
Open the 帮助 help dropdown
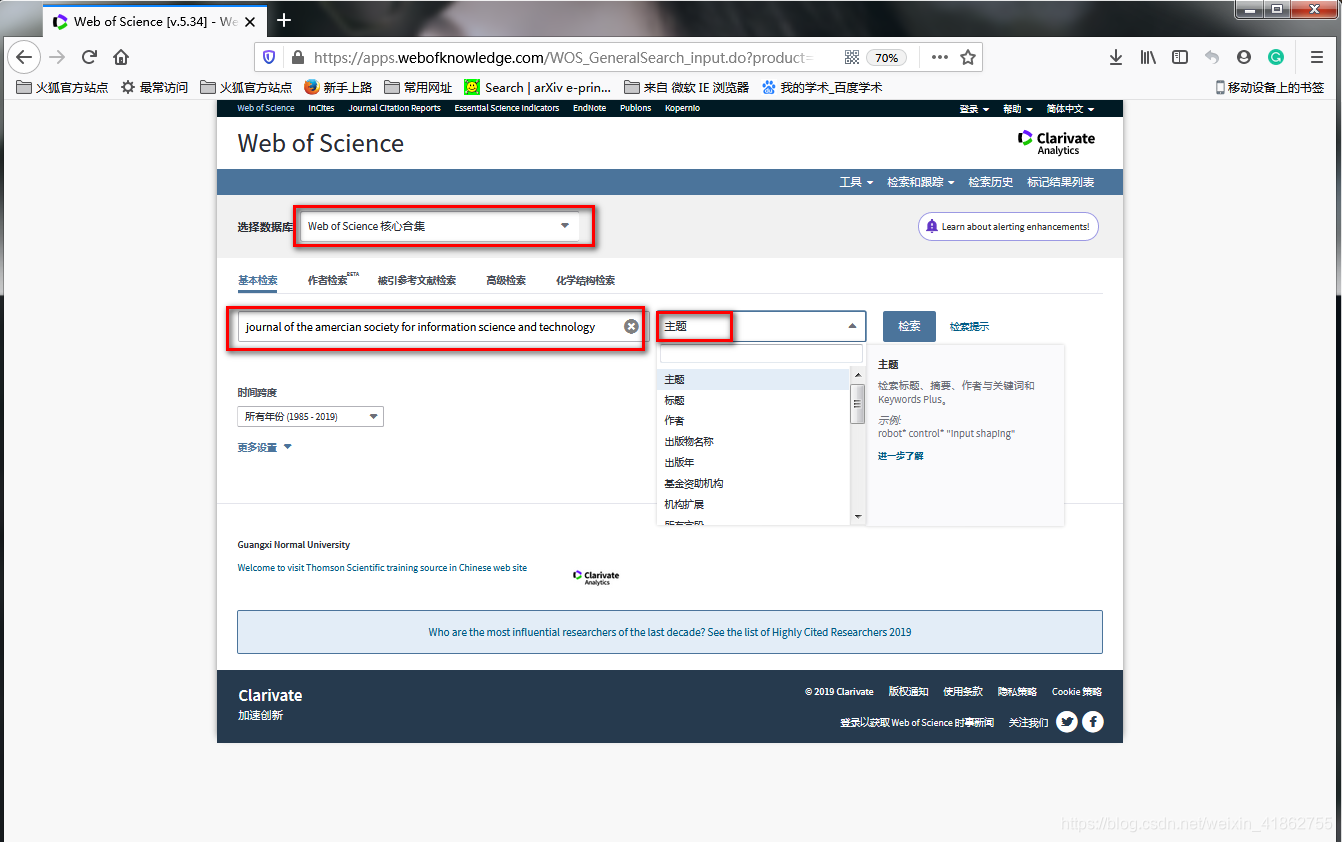tap(1018, 109)
